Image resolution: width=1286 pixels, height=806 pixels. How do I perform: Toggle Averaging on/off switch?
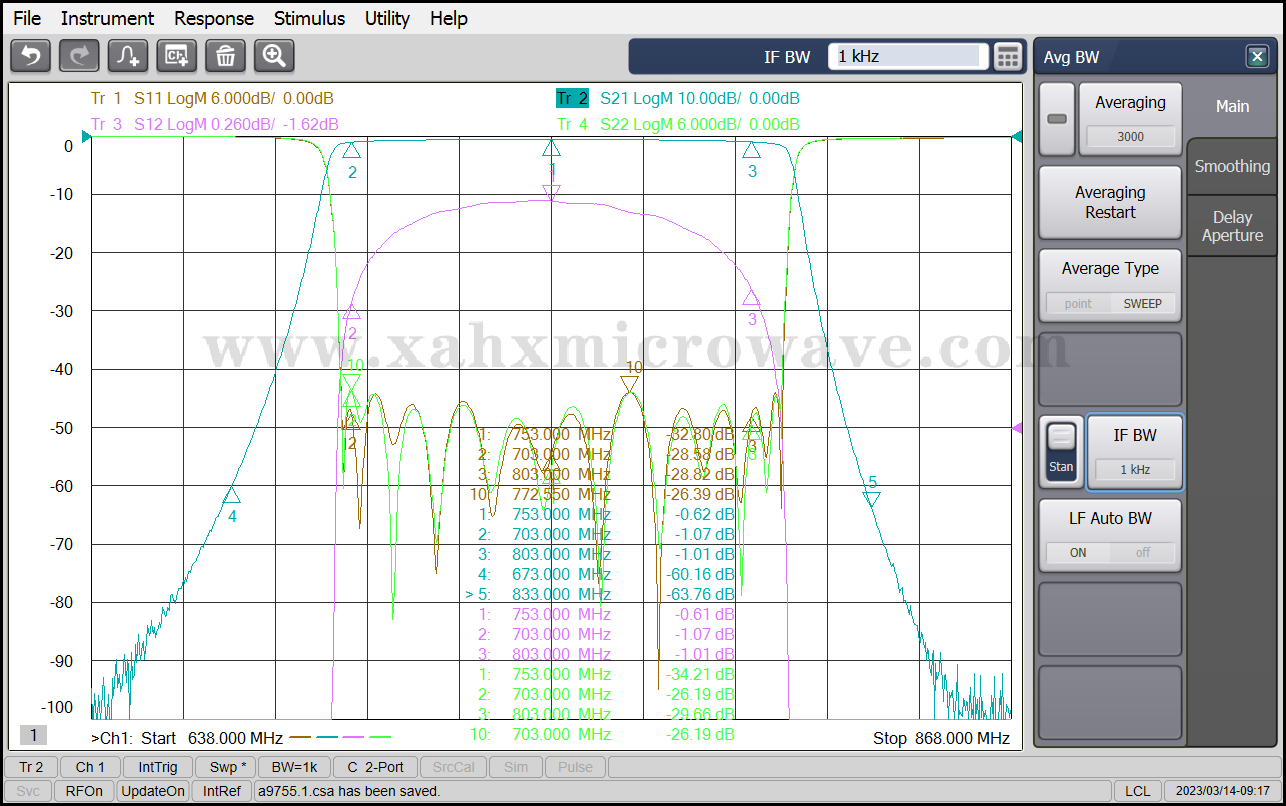pyautogui.click(x=1056, y=119)
